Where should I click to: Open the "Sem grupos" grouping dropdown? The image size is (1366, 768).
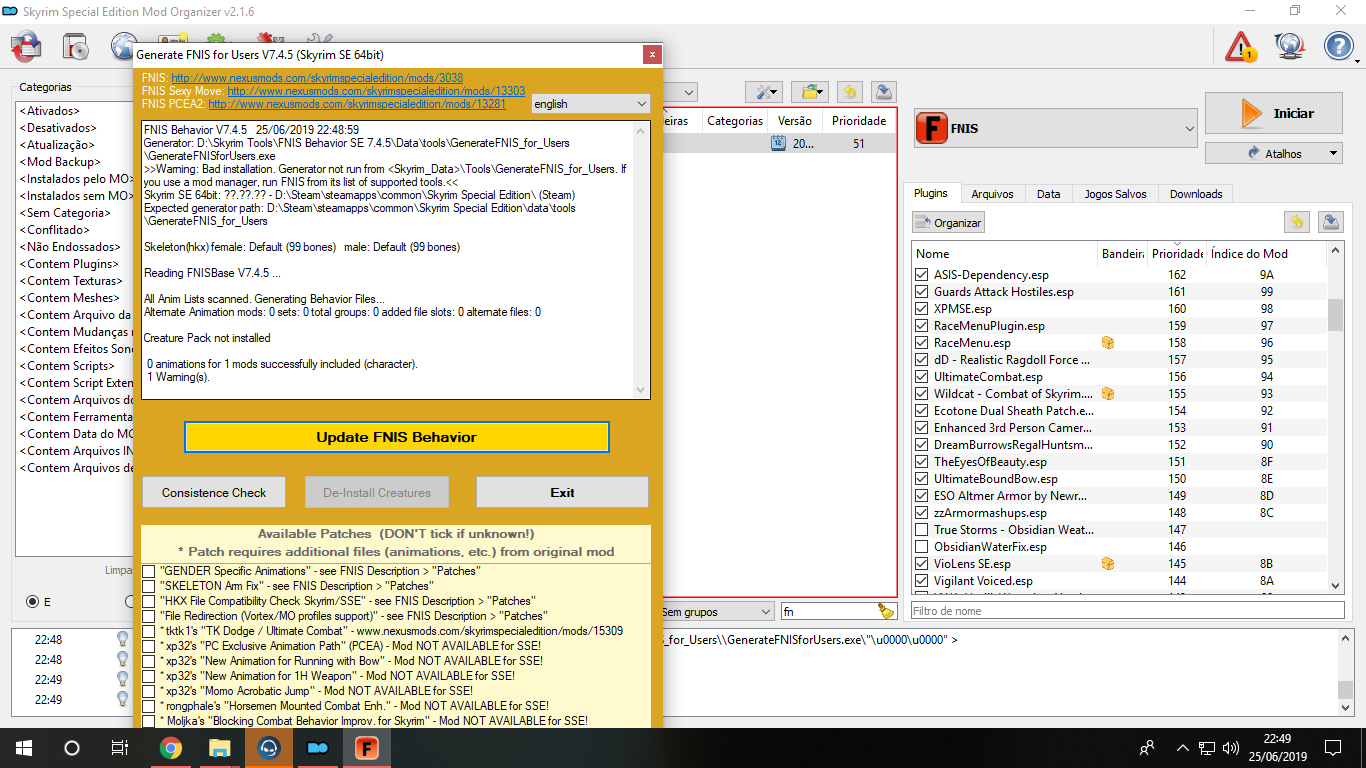(x=716, y=611)
